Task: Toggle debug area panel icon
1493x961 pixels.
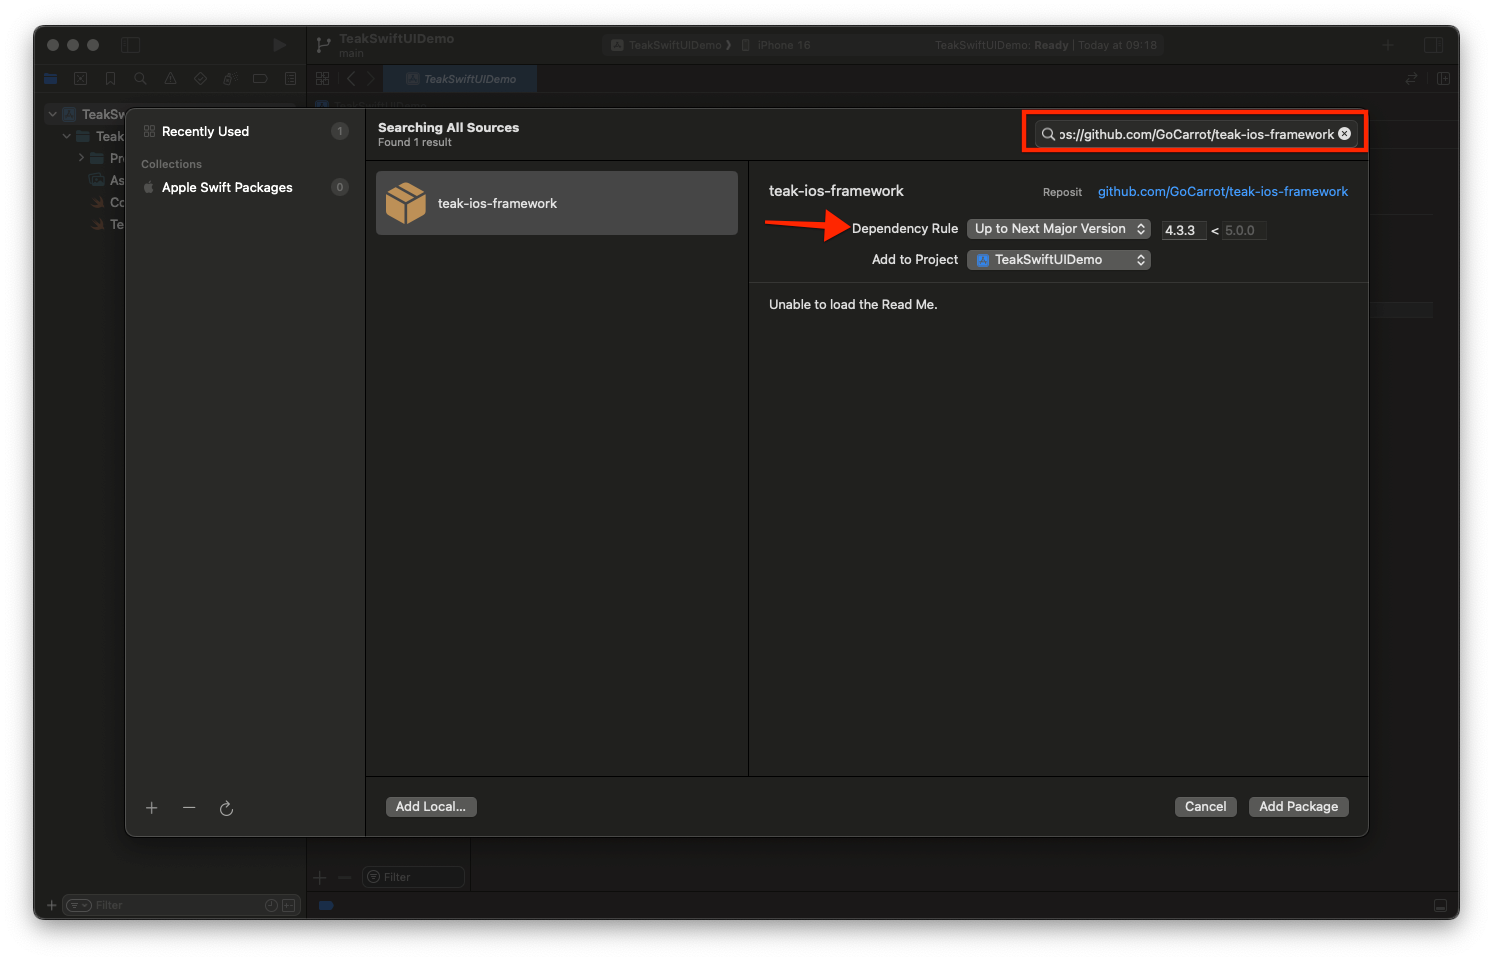Action: (x=1440, y=905)
